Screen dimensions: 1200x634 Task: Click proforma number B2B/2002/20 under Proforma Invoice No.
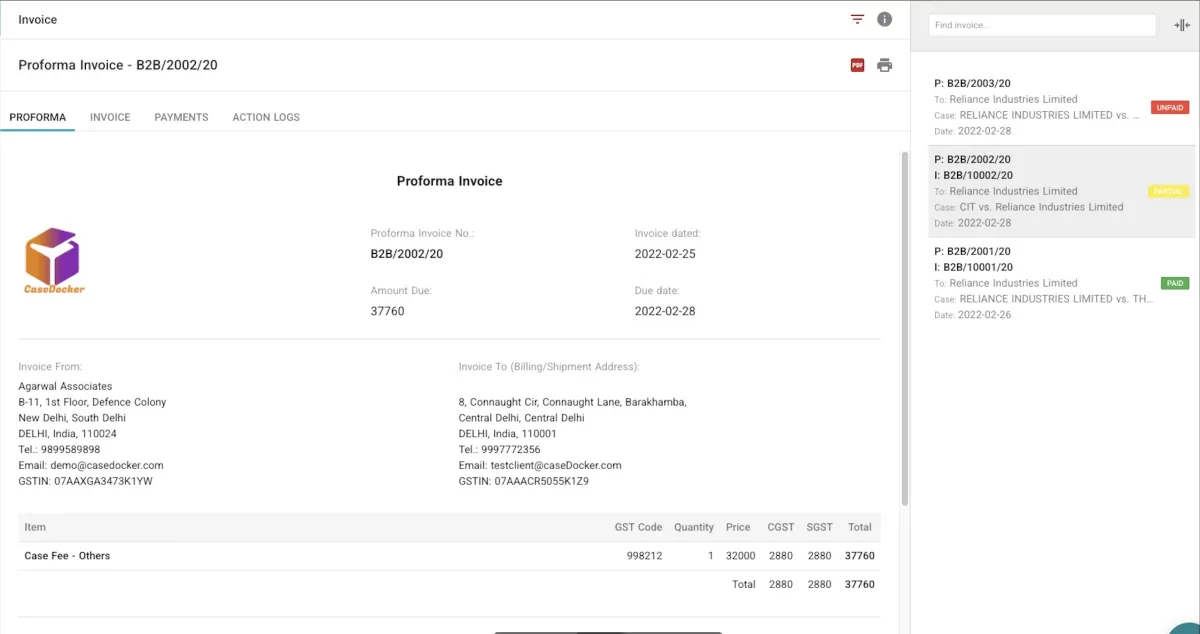click(x=407, y=254)
